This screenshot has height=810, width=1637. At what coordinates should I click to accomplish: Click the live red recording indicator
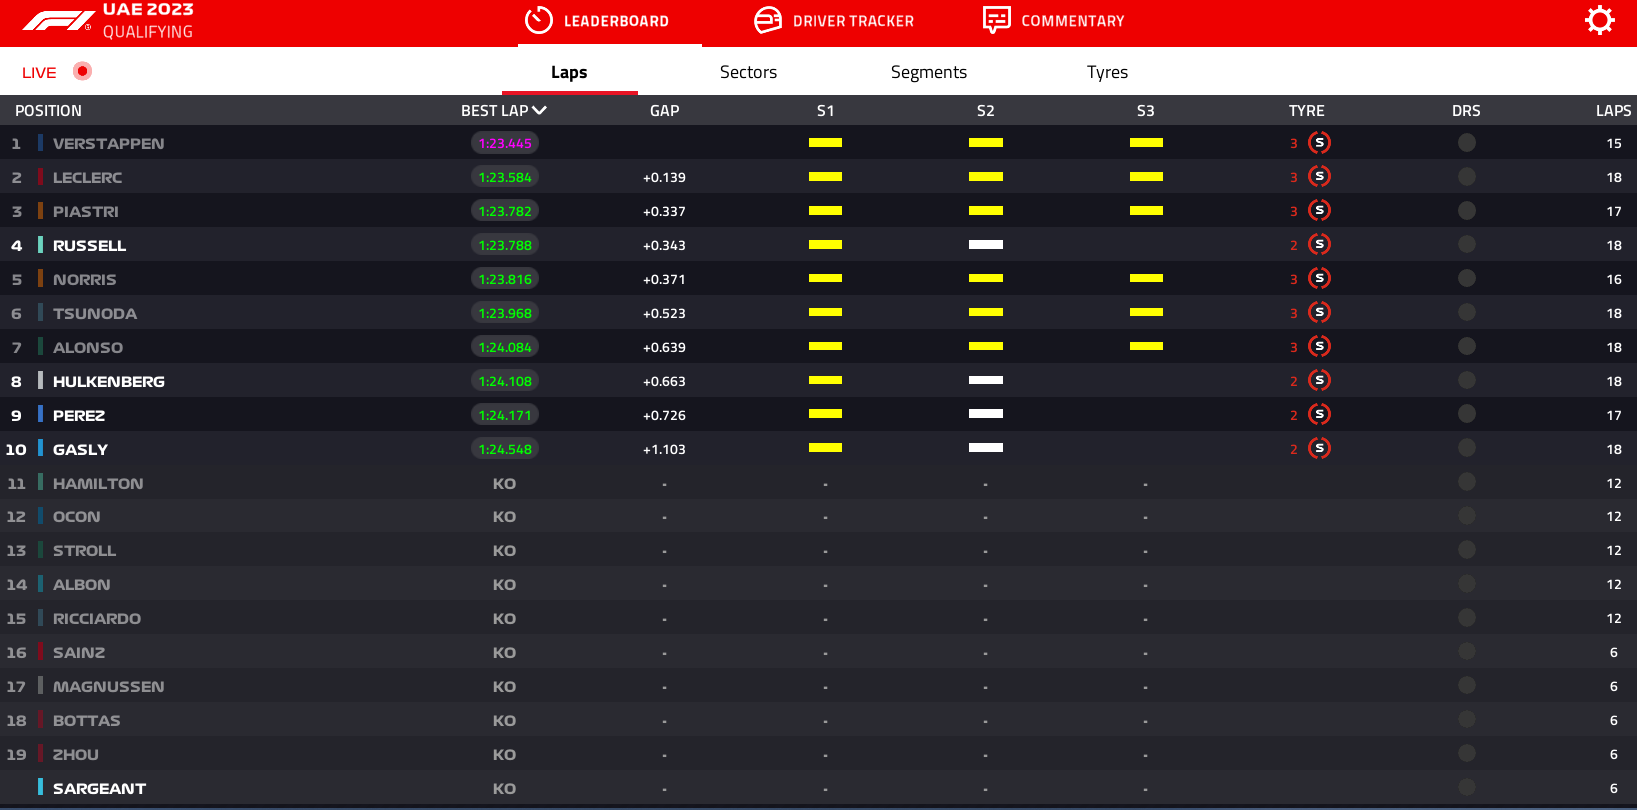(83, 71)
